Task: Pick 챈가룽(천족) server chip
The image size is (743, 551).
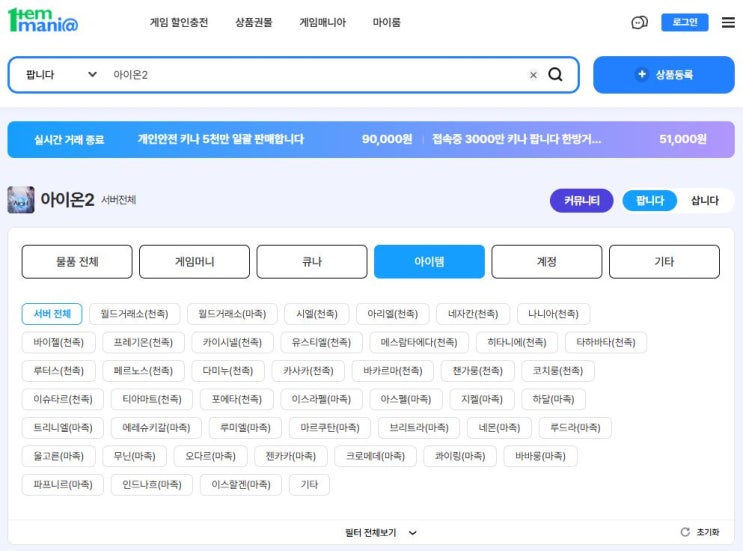Action: (x=478, y=370)
